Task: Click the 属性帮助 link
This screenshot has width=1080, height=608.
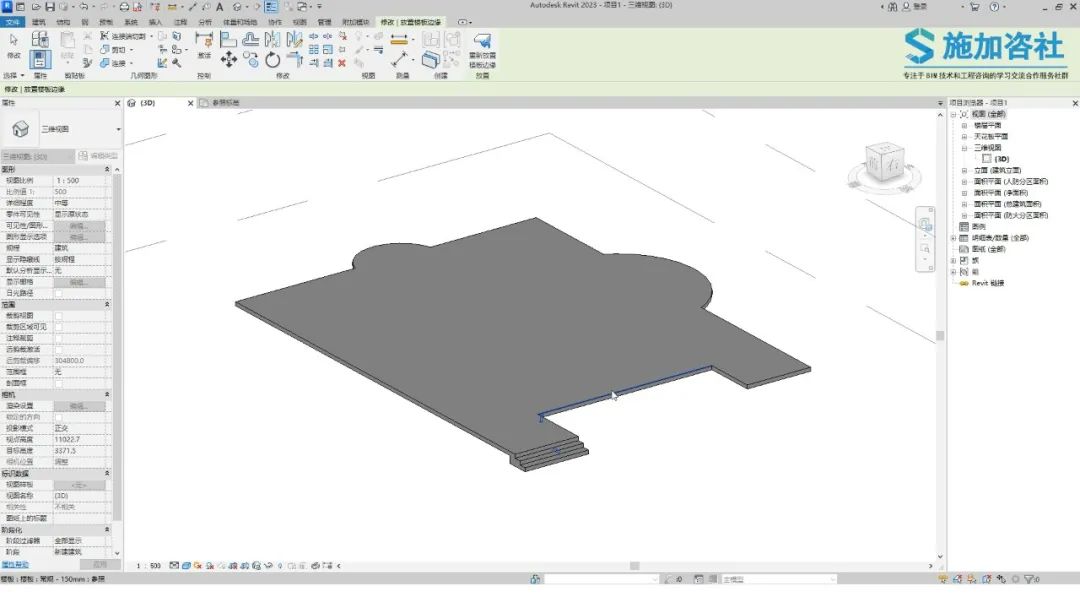Action: pos(15,565)
